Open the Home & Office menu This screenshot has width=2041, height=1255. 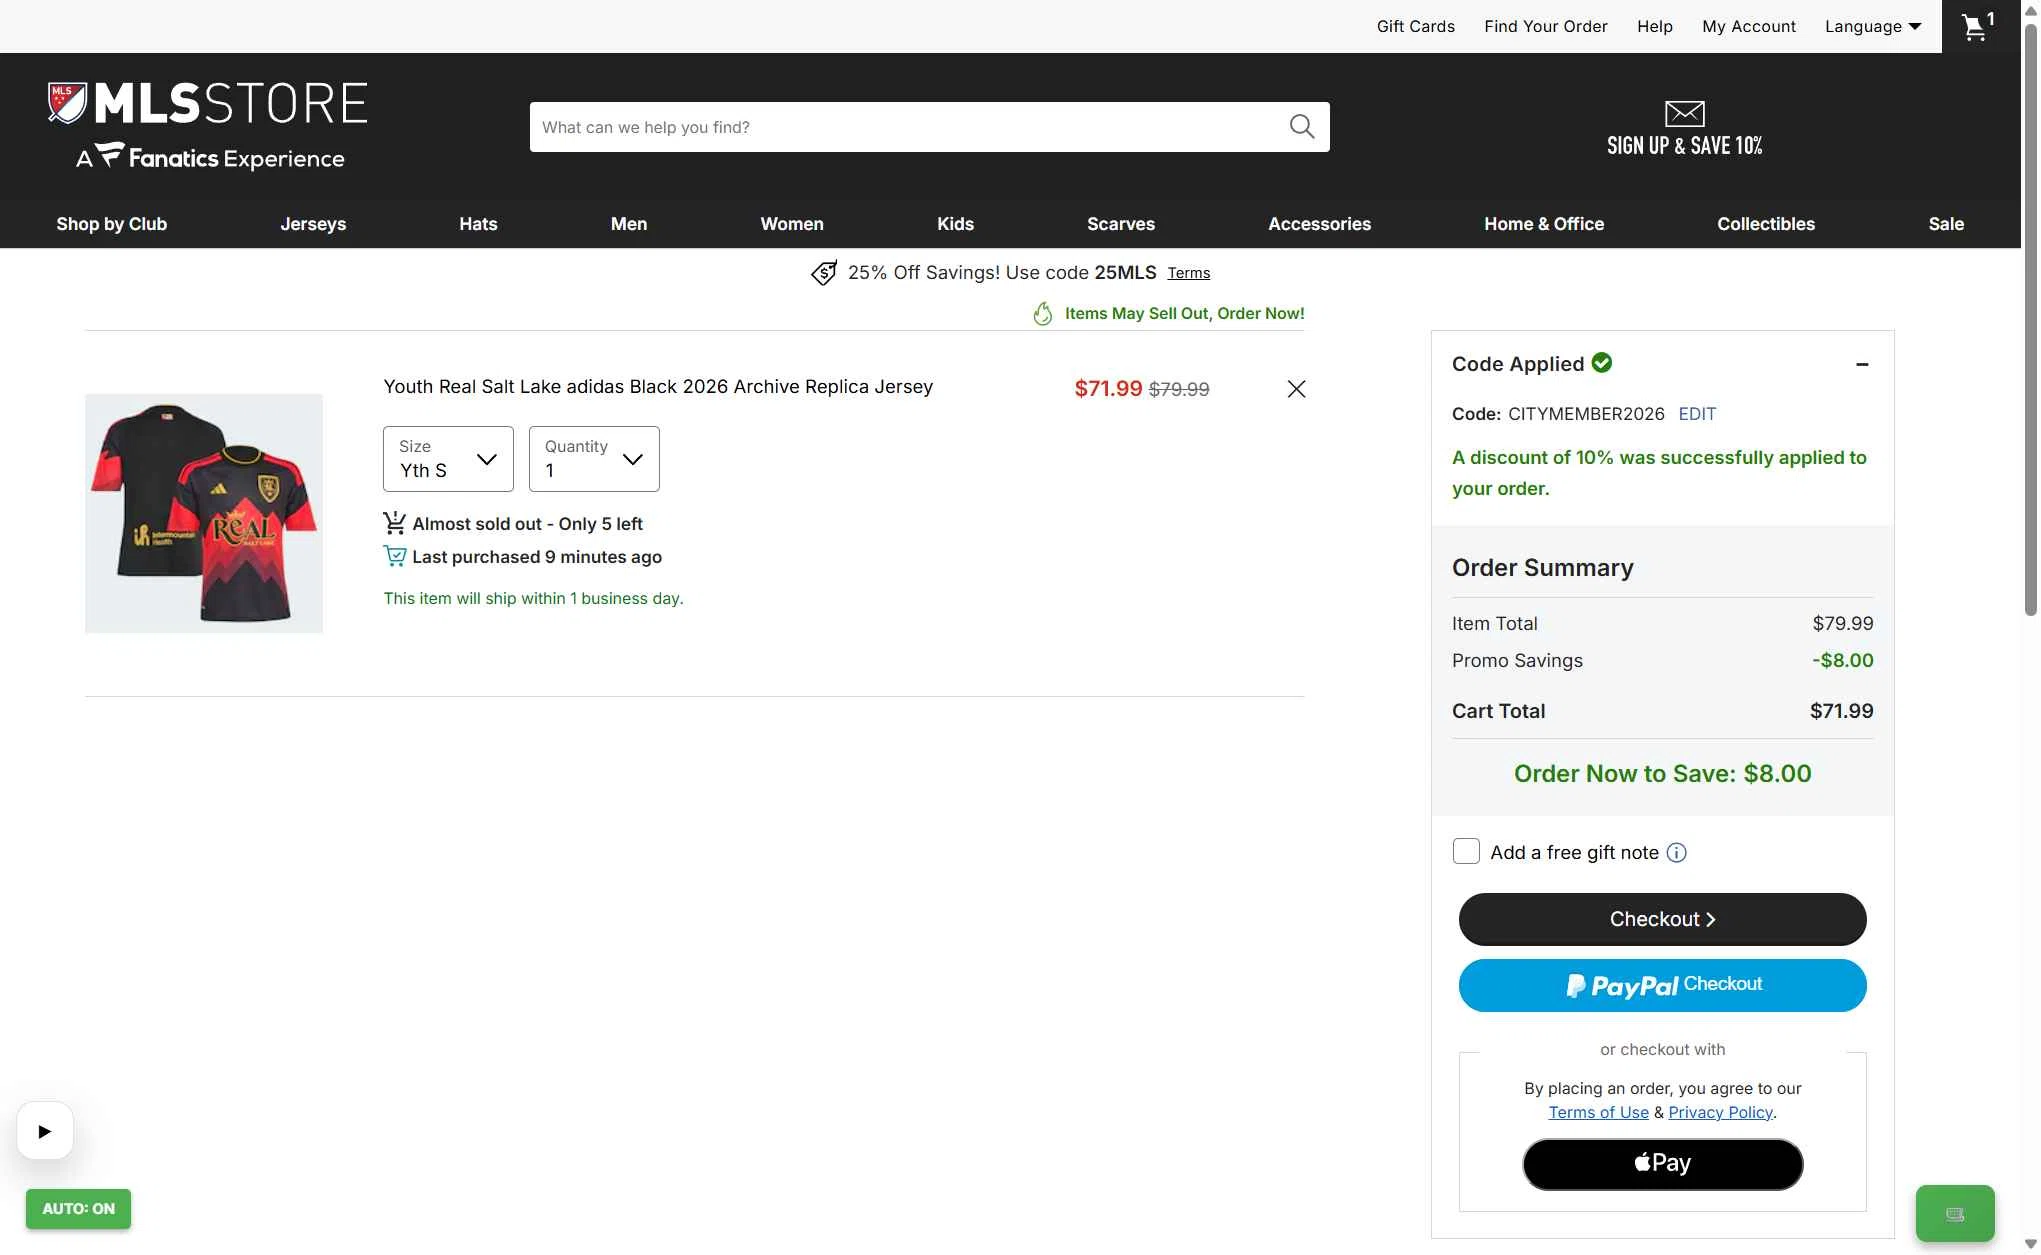[1544, 224]
